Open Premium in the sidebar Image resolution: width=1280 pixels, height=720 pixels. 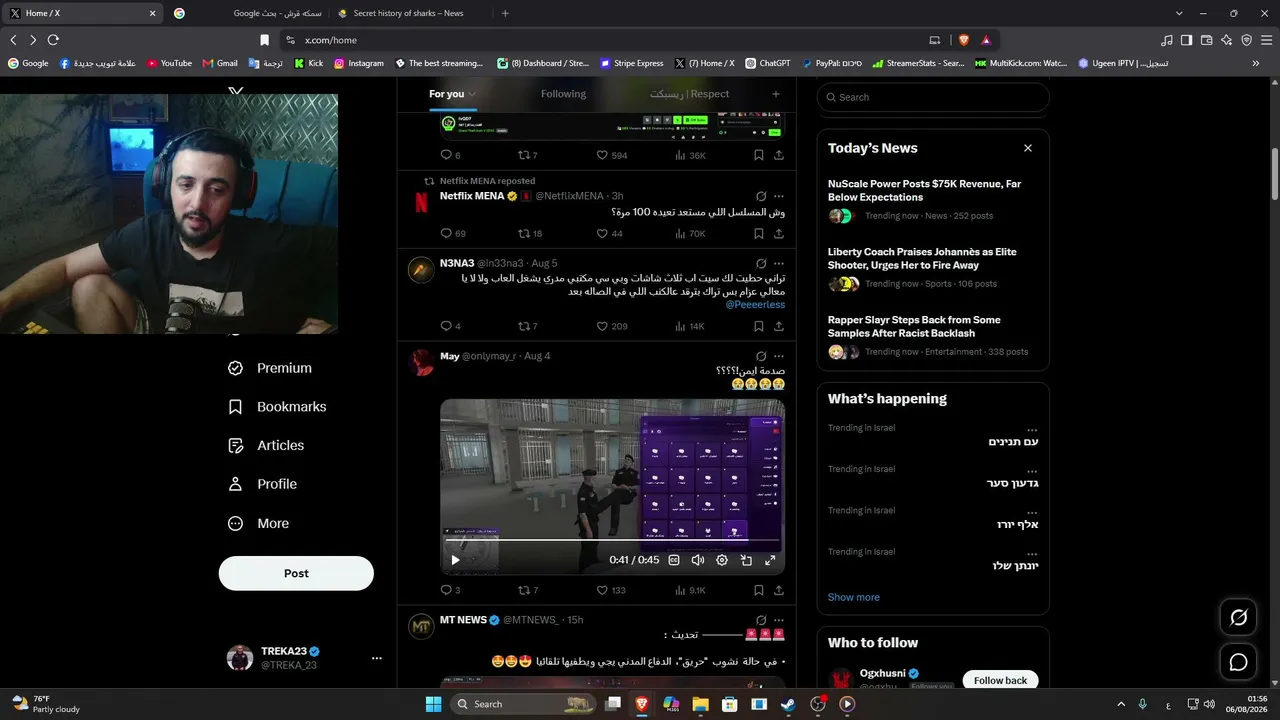pyautogui.click(x=270, y=368)
